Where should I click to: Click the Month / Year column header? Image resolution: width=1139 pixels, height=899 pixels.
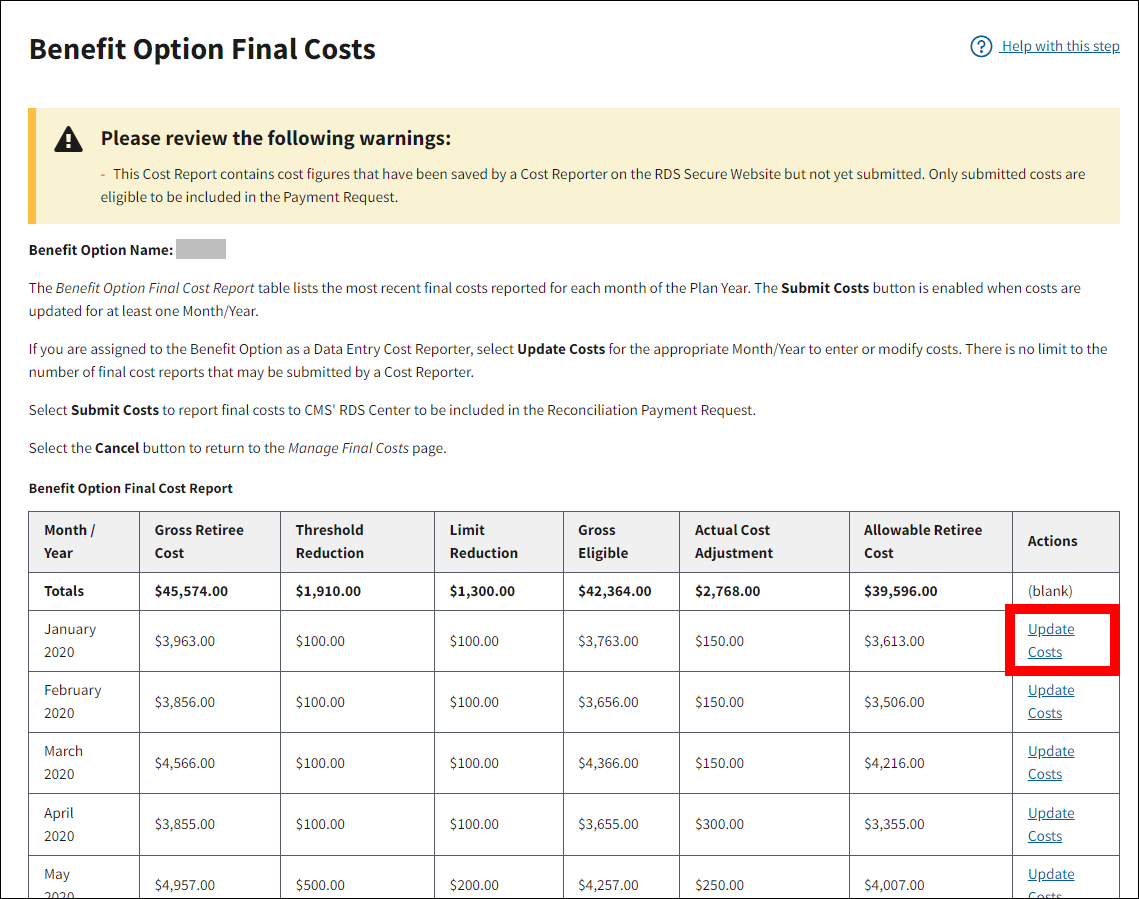[70, 541]
